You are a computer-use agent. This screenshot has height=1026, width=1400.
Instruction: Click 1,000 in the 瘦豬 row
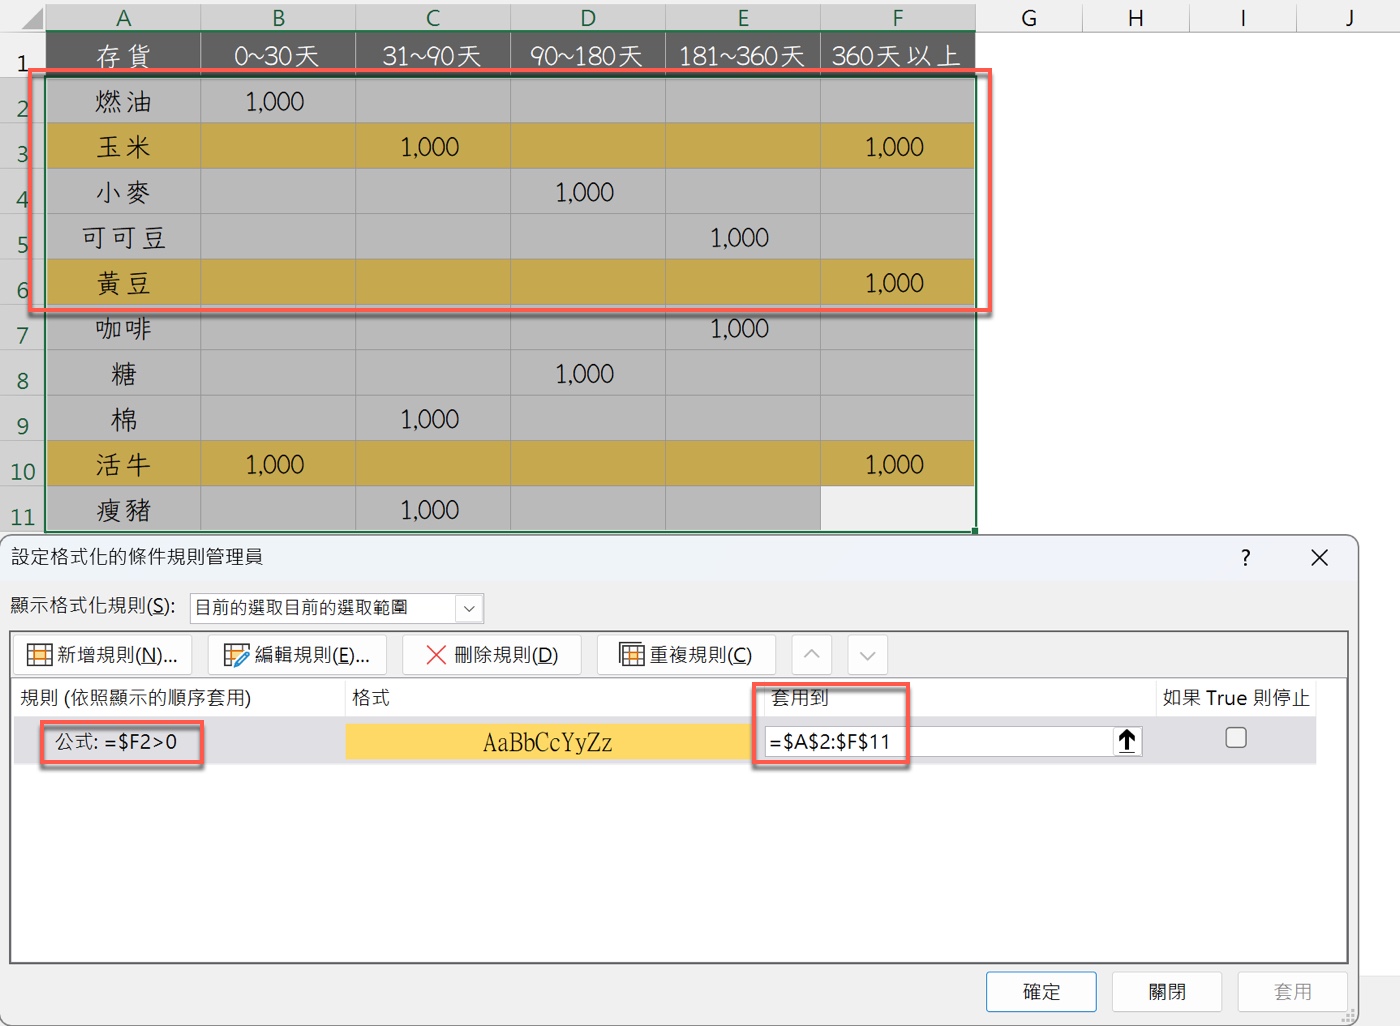coord(430,510)
